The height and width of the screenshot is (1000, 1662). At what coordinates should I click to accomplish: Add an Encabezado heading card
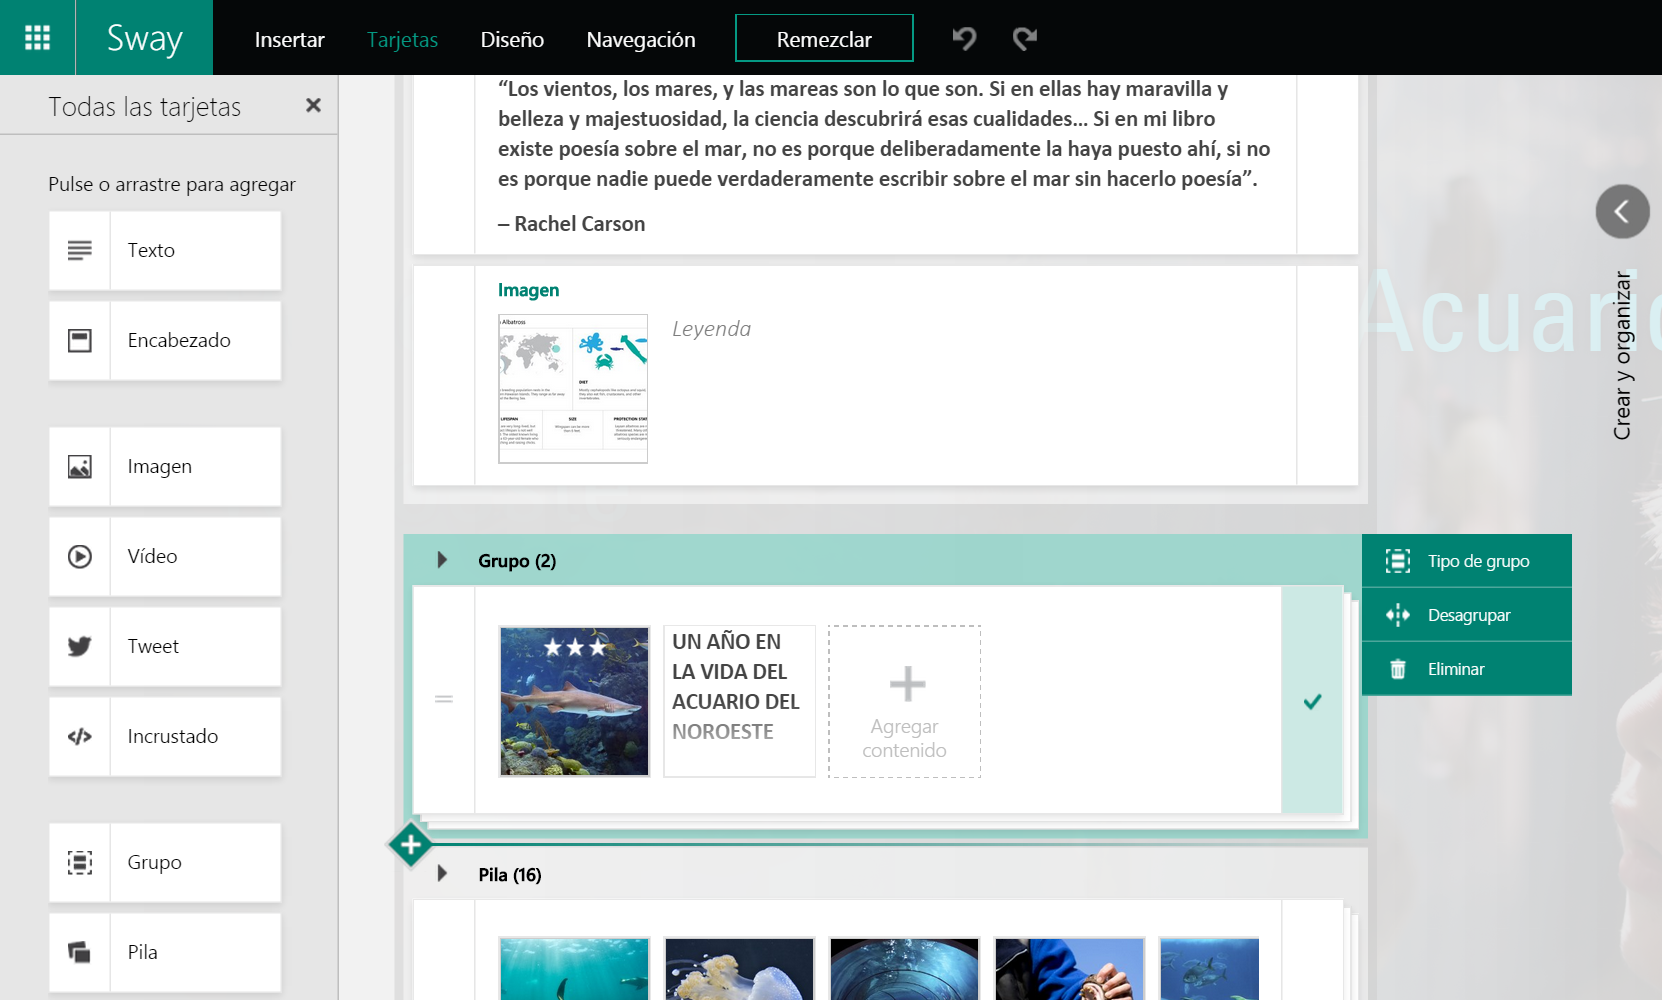coord(165,341)
